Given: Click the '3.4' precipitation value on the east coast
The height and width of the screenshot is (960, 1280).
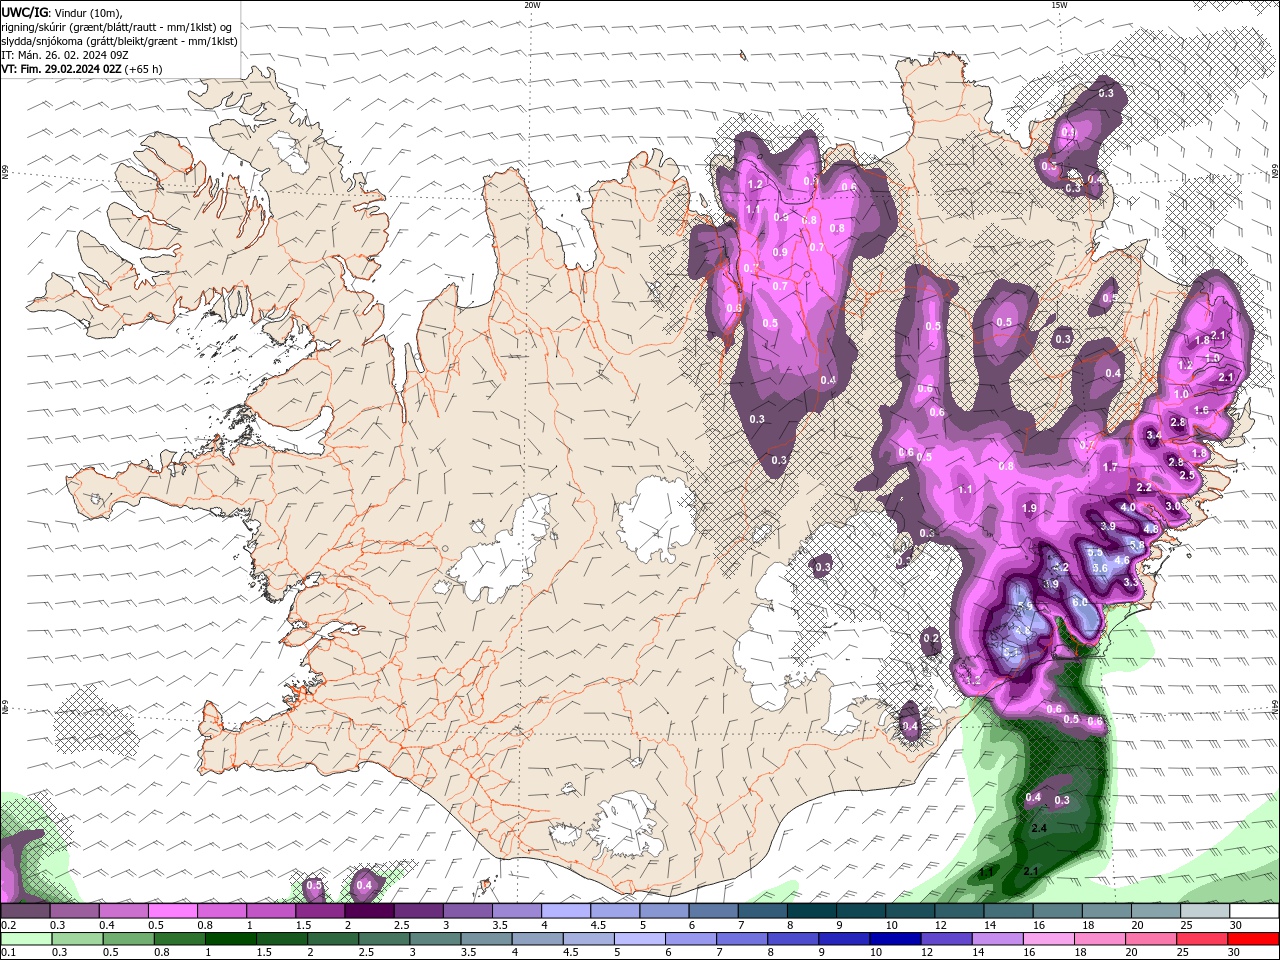Looking at the screenshot, I should [x=1154, y=436].
